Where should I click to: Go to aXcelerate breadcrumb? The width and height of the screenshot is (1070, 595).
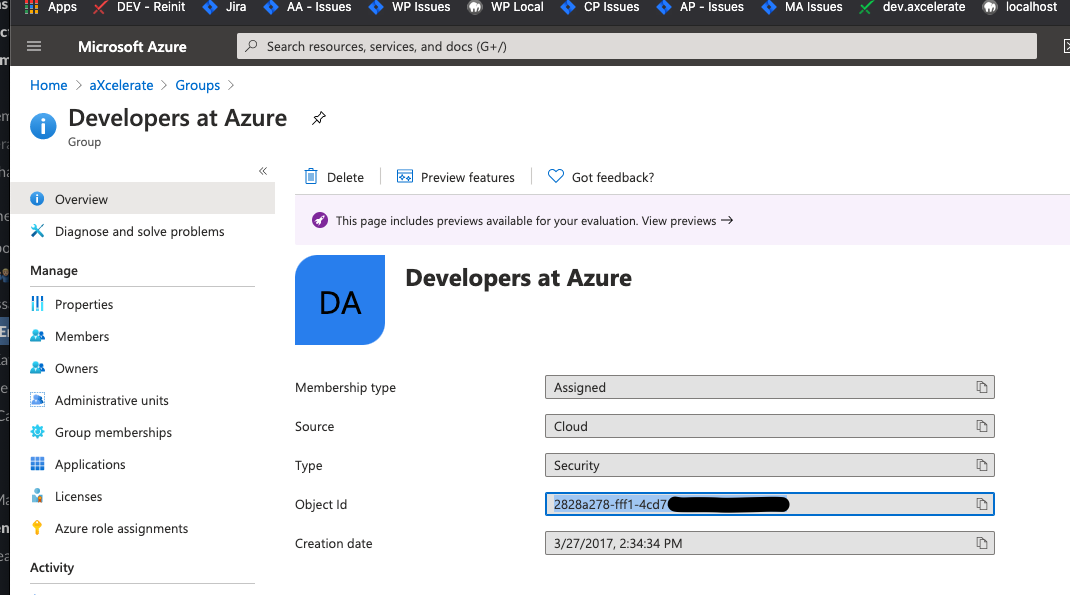coord(121,85)
